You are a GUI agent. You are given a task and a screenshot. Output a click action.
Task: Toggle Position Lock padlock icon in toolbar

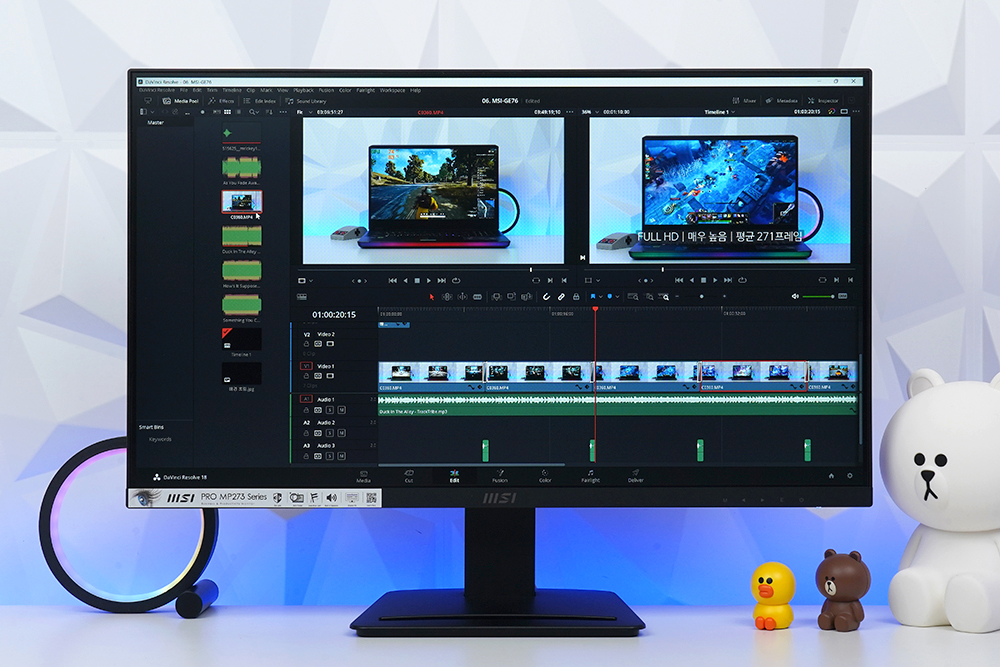tap(576, 297)
